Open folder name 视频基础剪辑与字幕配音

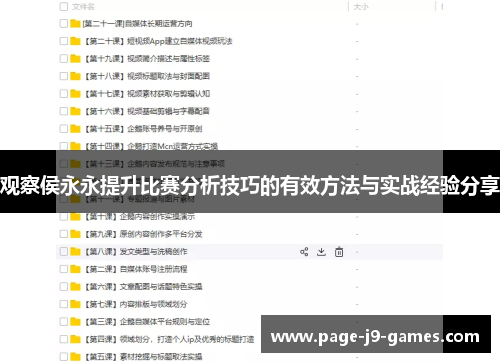168,111
